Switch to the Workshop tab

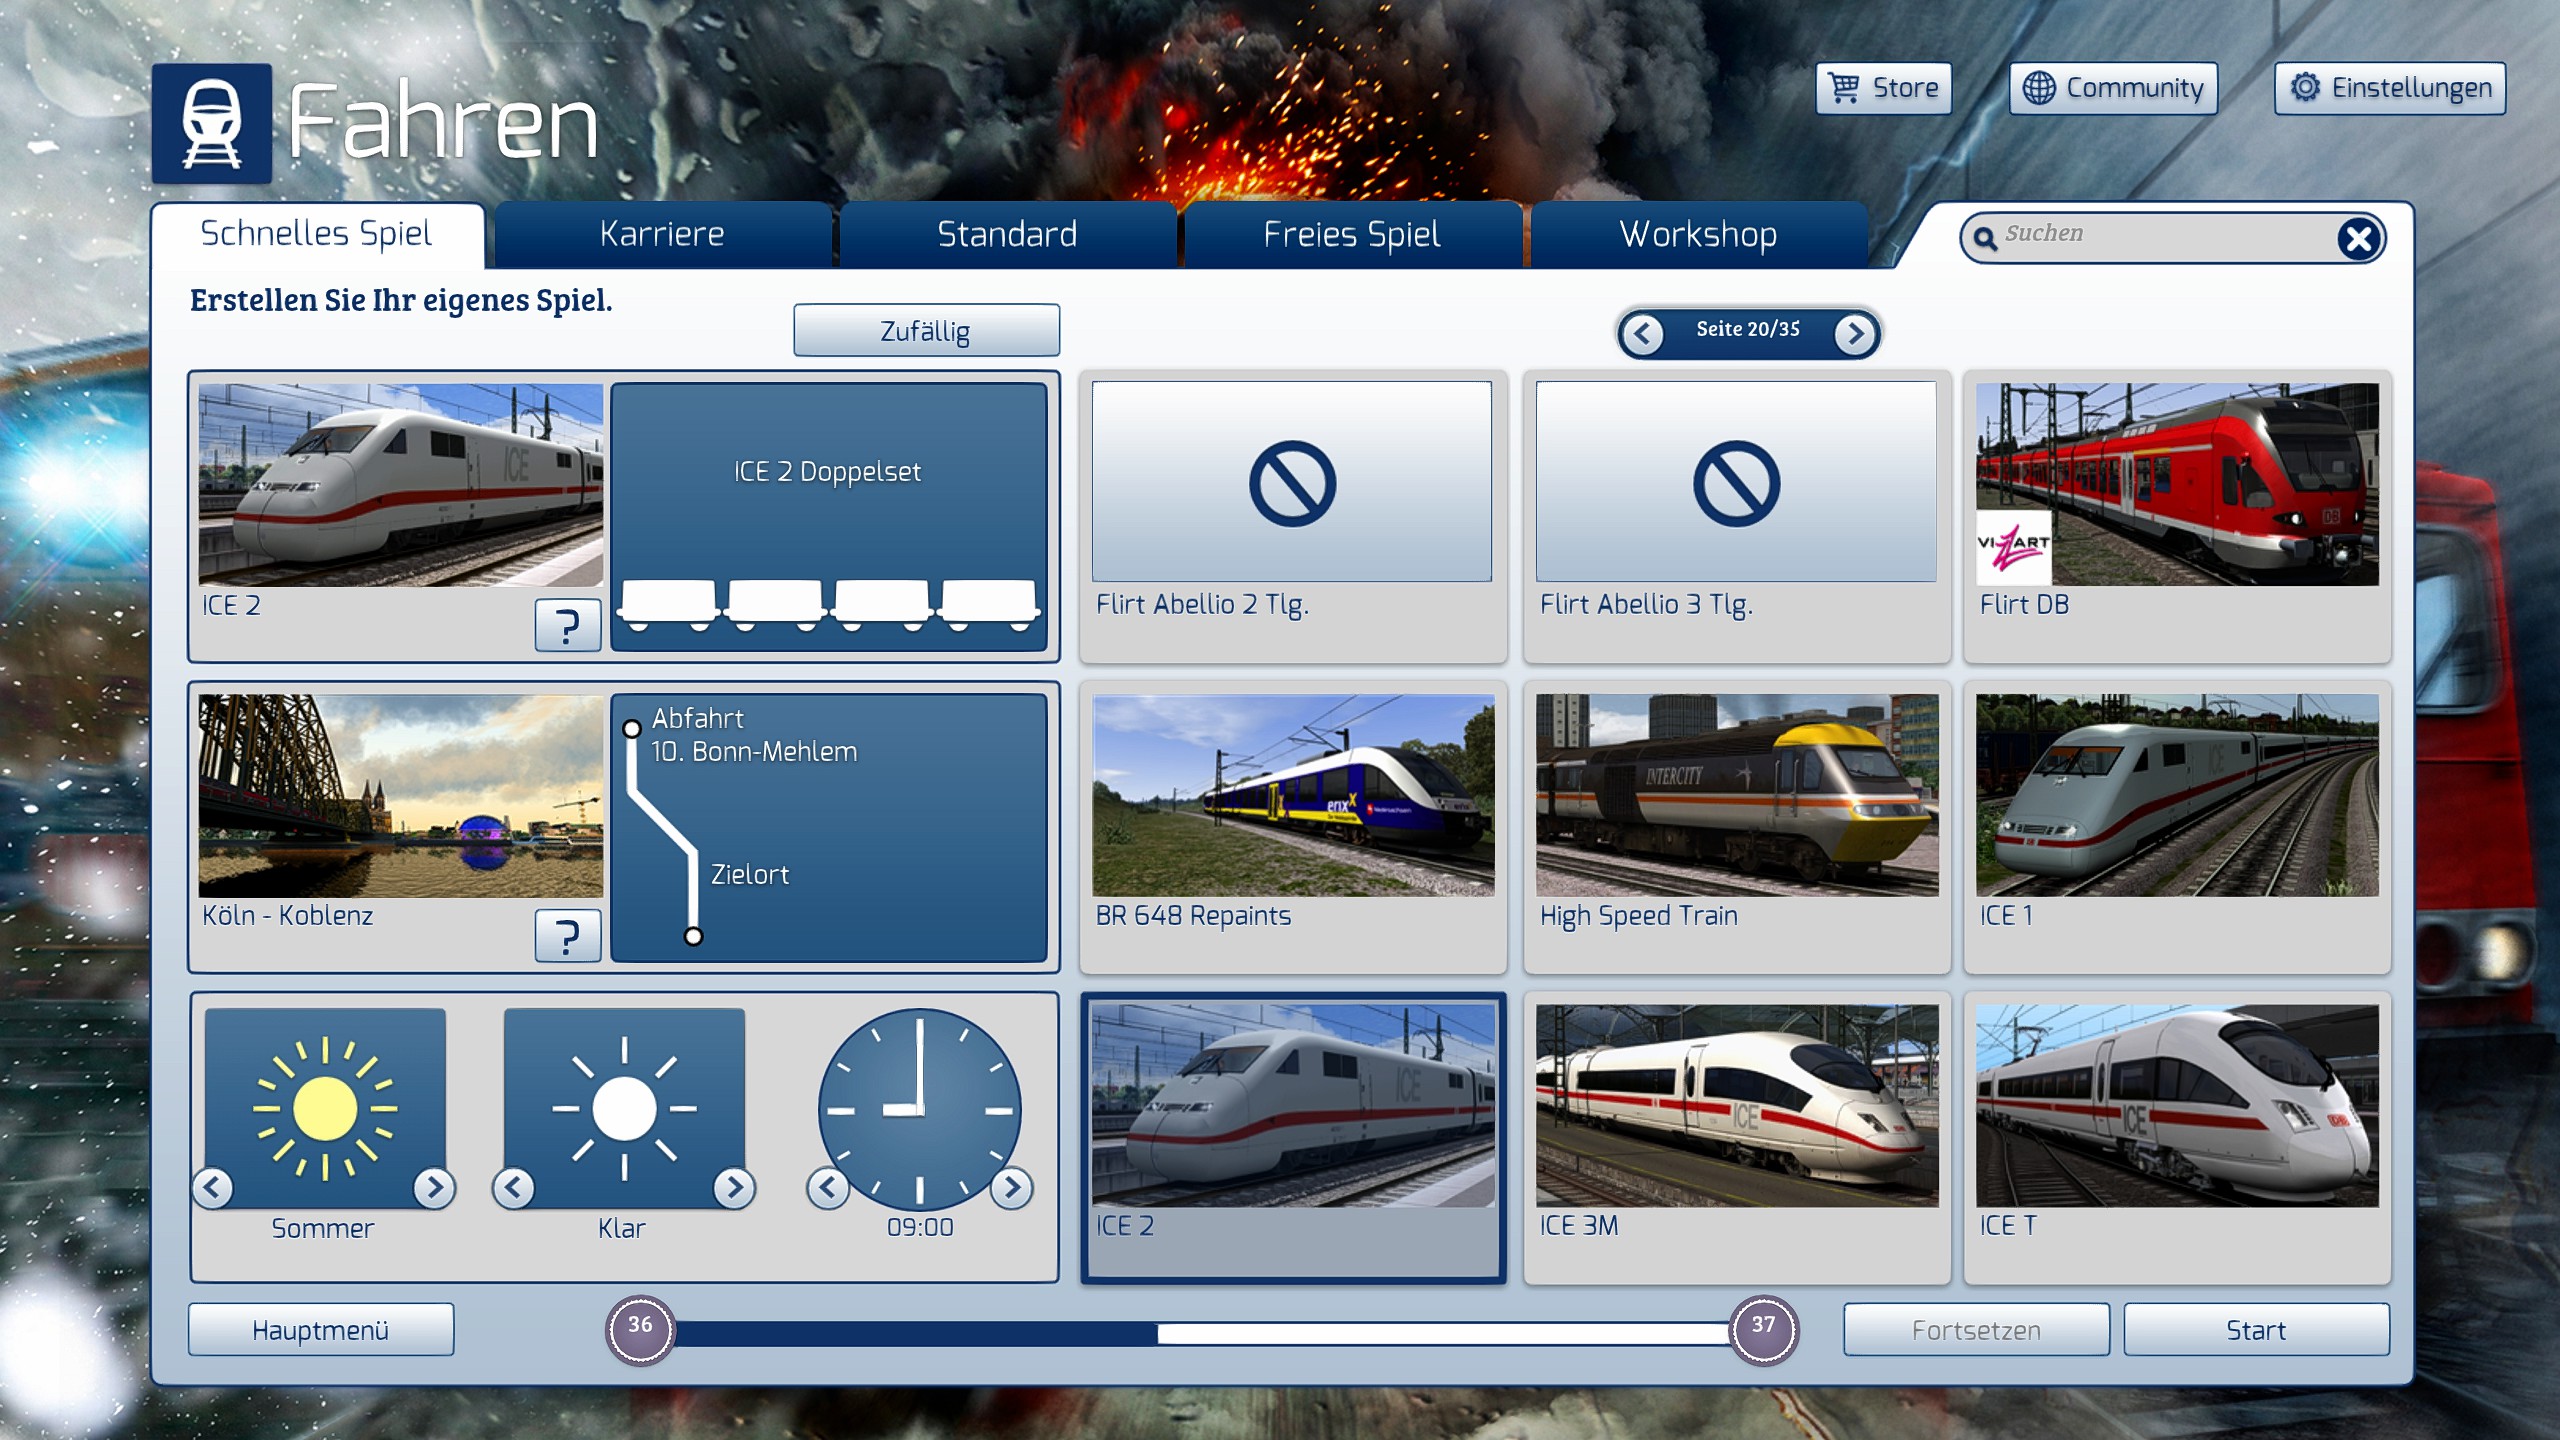point(1698,234)
